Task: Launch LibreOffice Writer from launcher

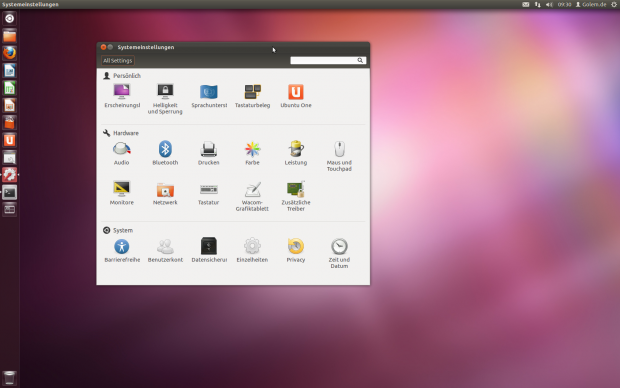Action: 9,70
